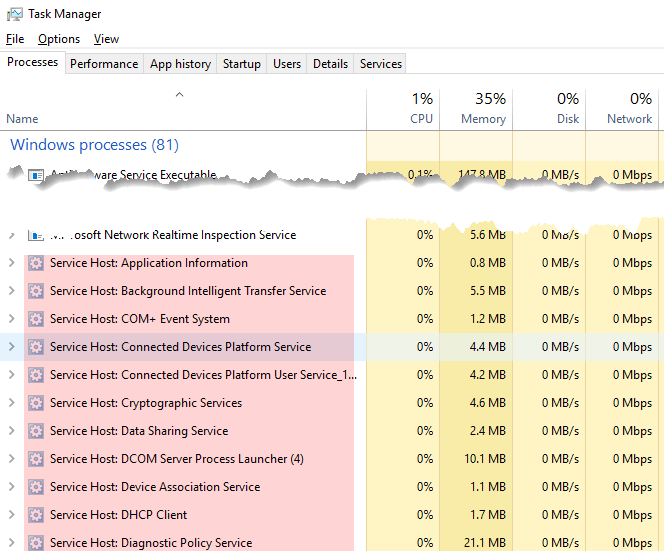Click the 0.8 MB memory value

[488, 263]
